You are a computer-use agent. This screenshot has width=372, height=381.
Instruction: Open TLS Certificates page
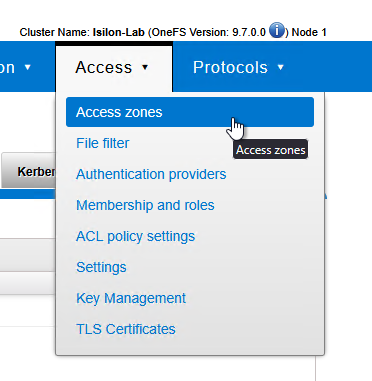pos(126,329)
